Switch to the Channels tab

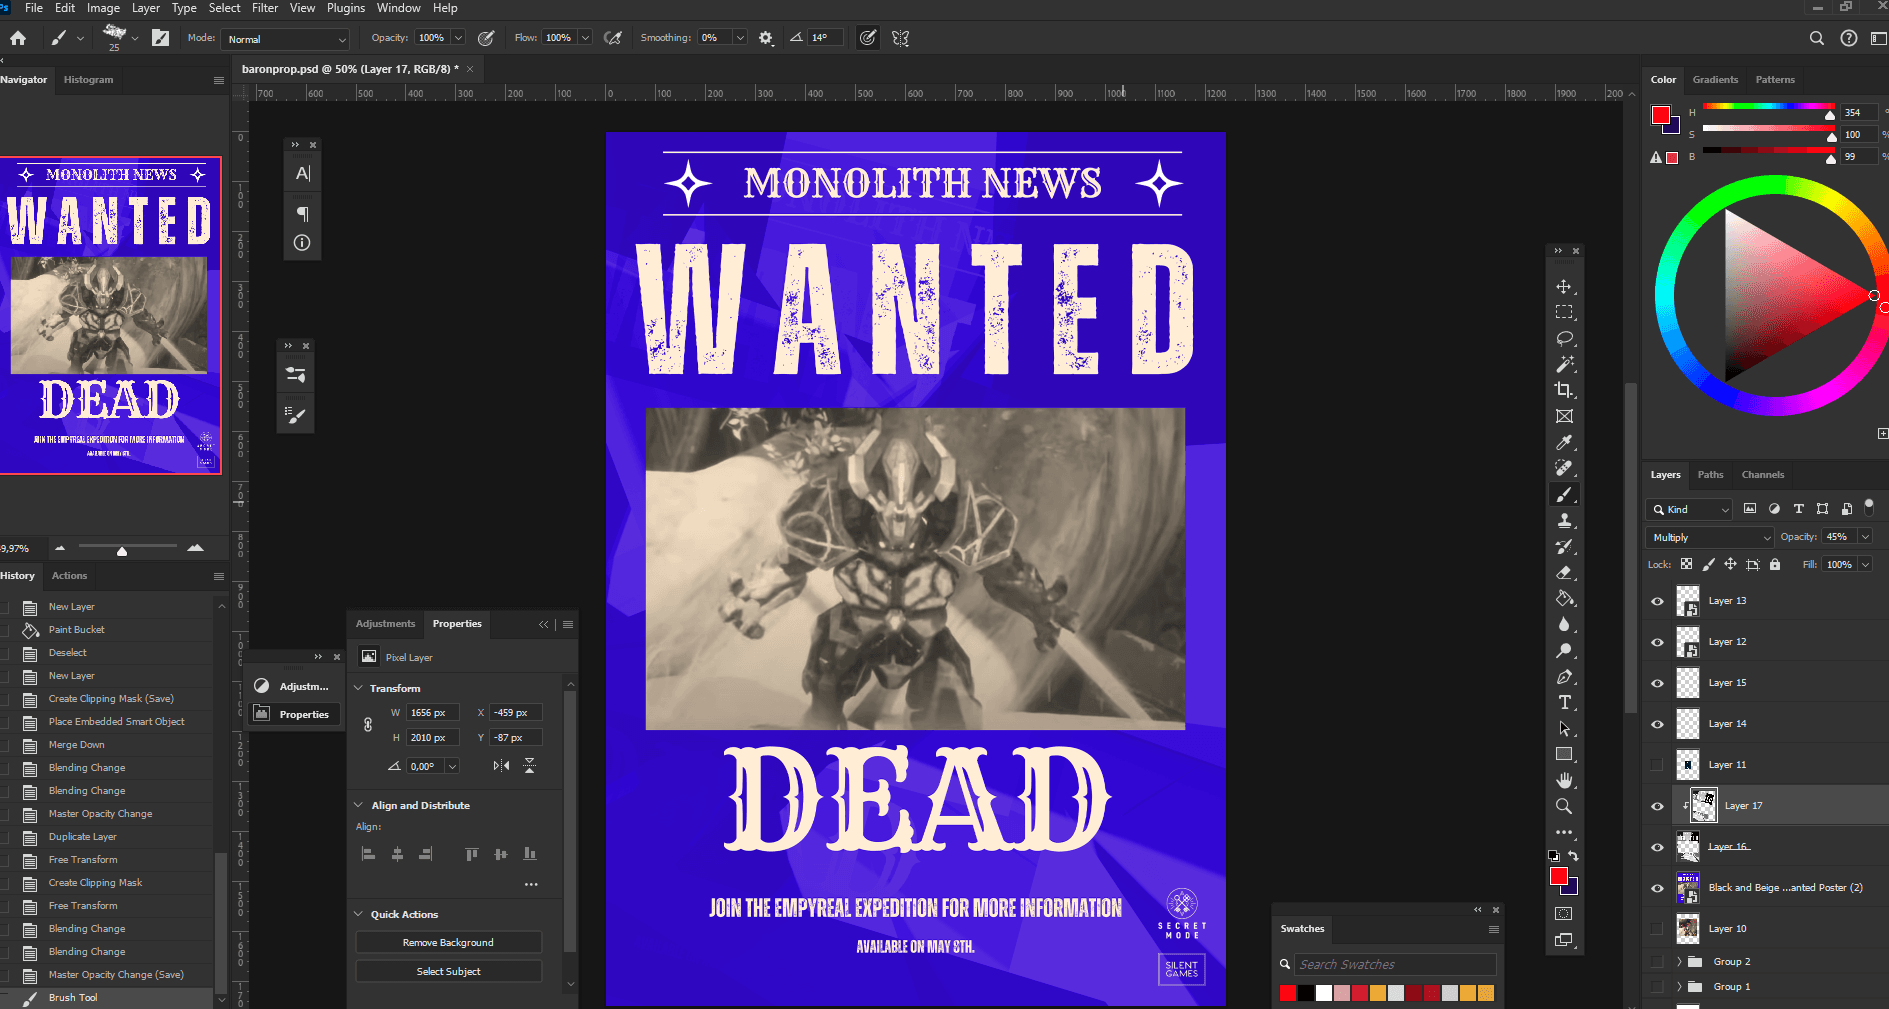point(1762,475)
